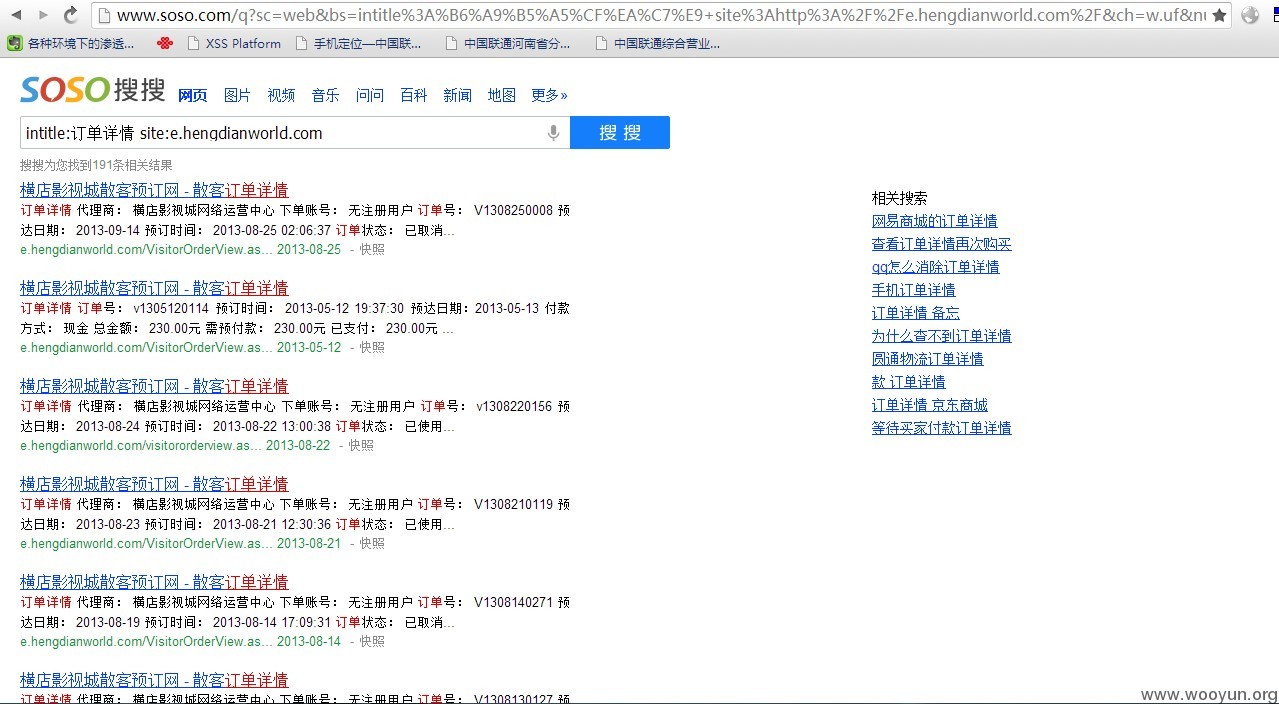Image resolution: width=1279 pixels, height=704 pixels.
Task: Click related search 订单详情 京东商城
Action: tap(929, 405)
